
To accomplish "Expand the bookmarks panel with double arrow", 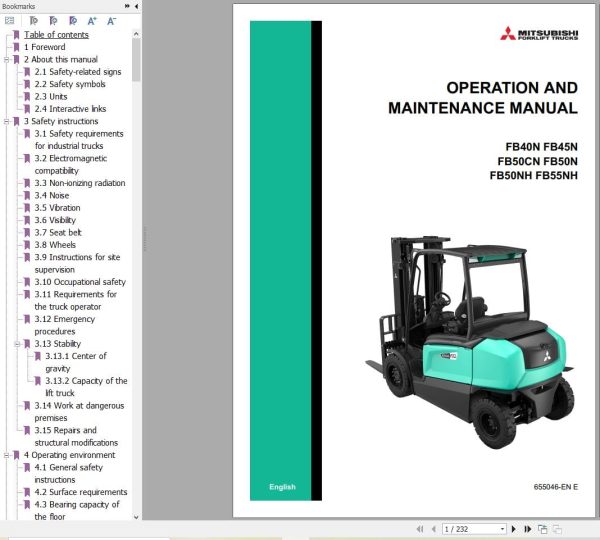I will (x=127, y=6).
